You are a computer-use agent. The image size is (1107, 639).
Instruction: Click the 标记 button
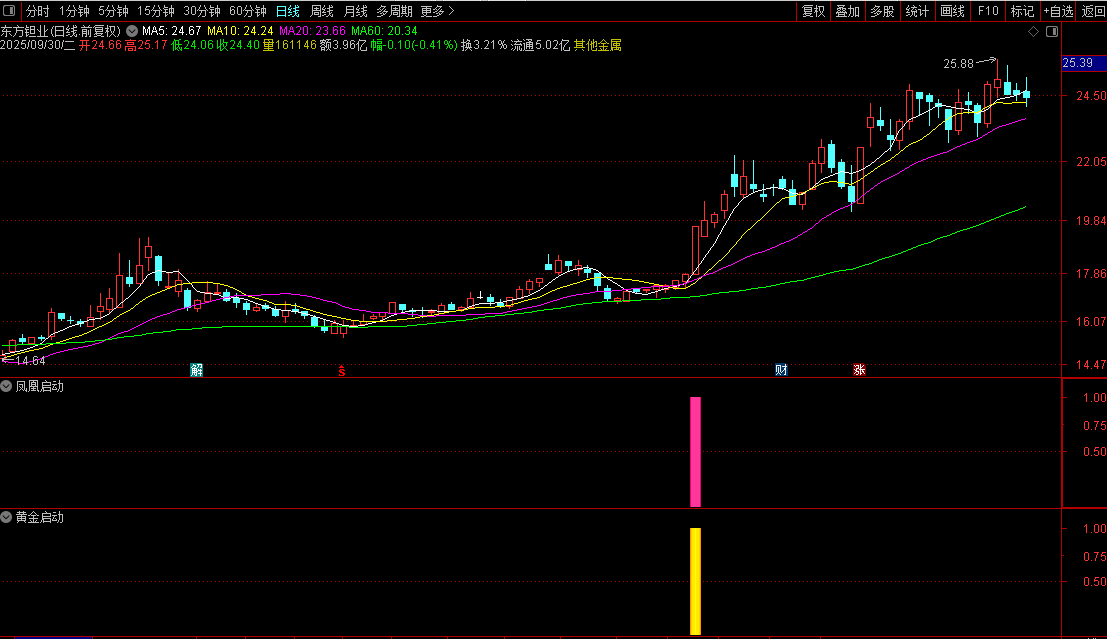1022,11
